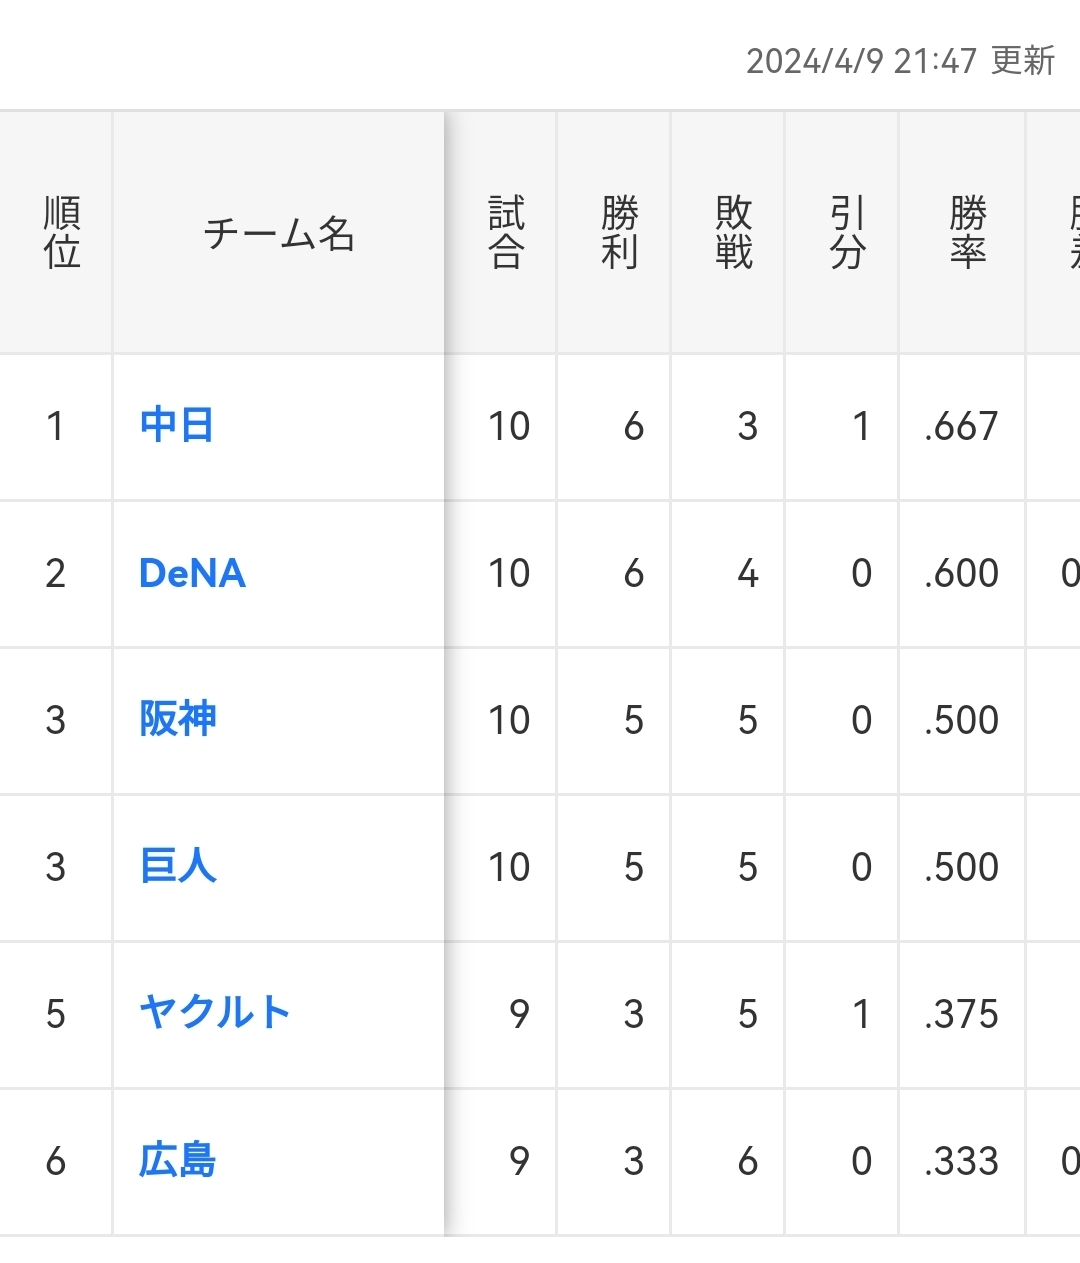Select DeNA's .600 win rate cell
Image resolution: width=1080 pixels, height=1263 pixels.
click(961, 574)
